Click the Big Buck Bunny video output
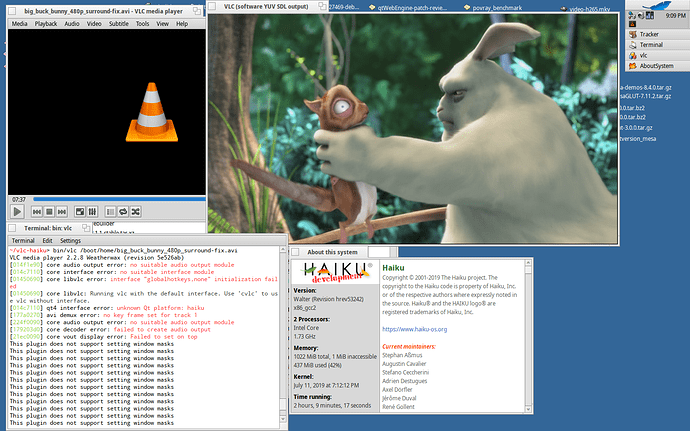Image resolution: width=690 pixels, height=431 pixels. [x=413, y=128]
